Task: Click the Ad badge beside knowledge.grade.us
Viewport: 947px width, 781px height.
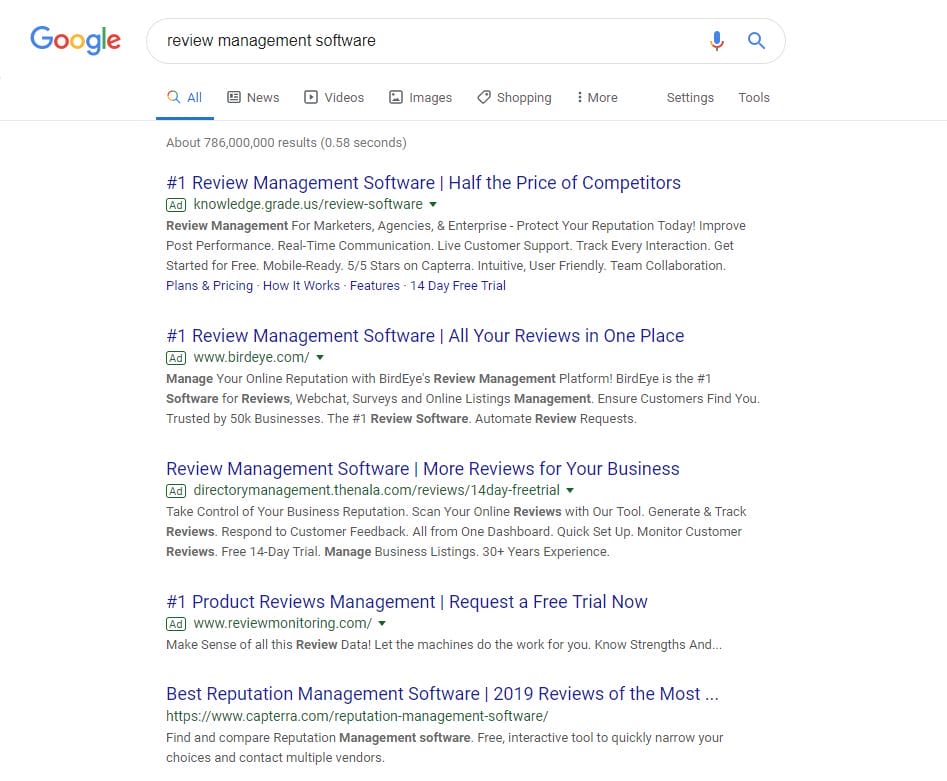Action: (x=176, y=205)
